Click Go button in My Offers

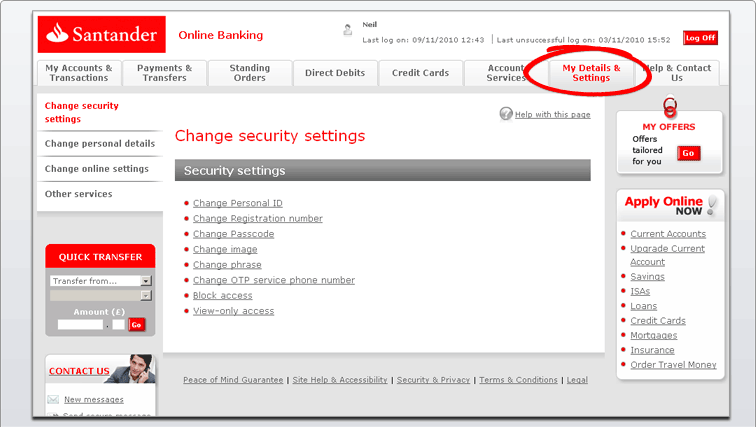click(688, 153)
